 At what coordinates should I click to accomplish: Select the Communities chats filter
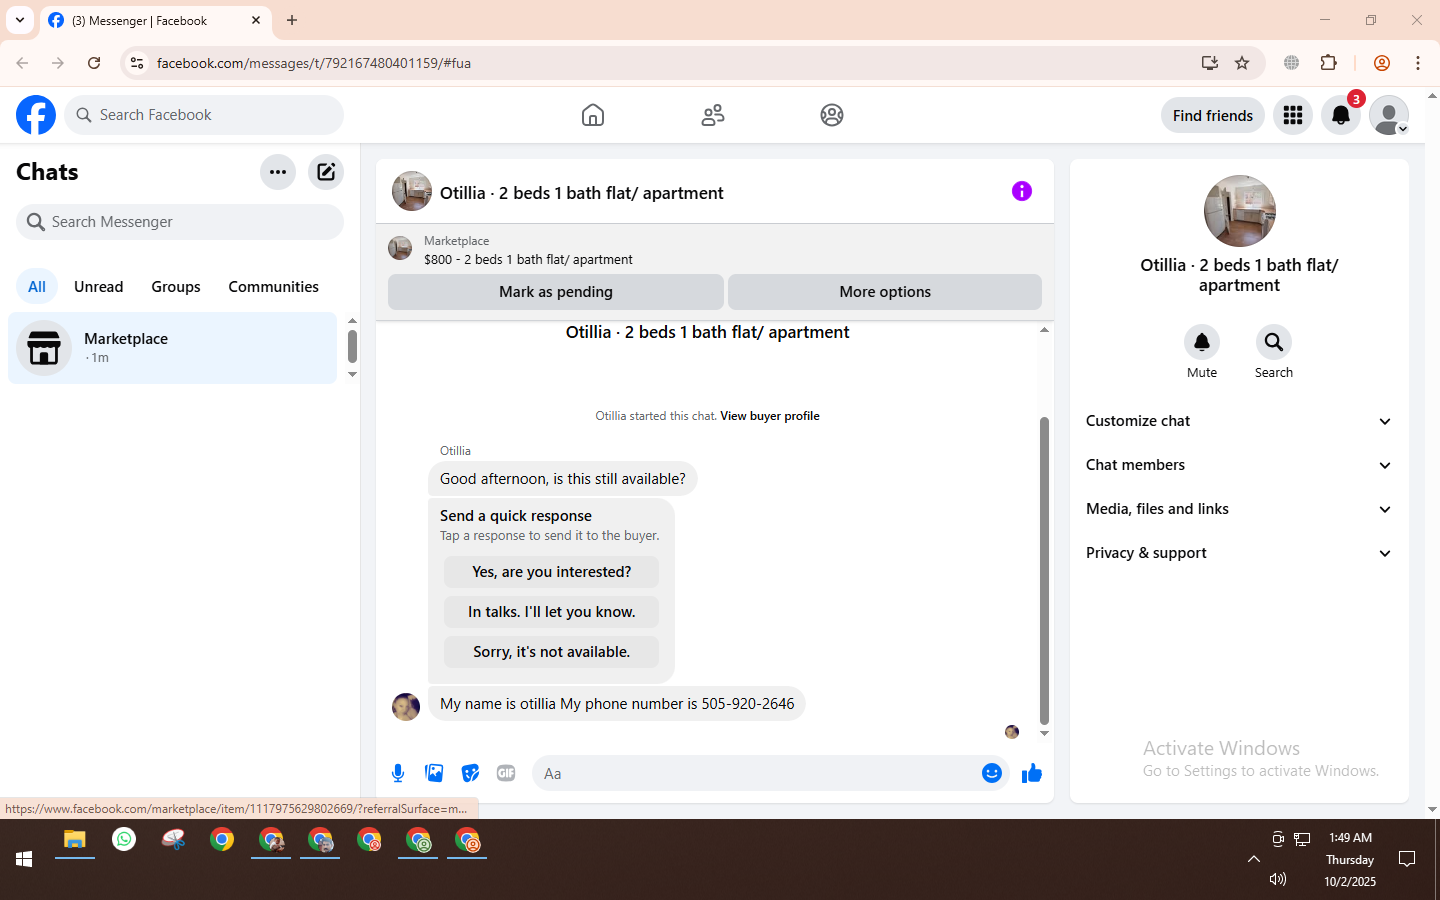pyautogui.click(x=274, y=287)
